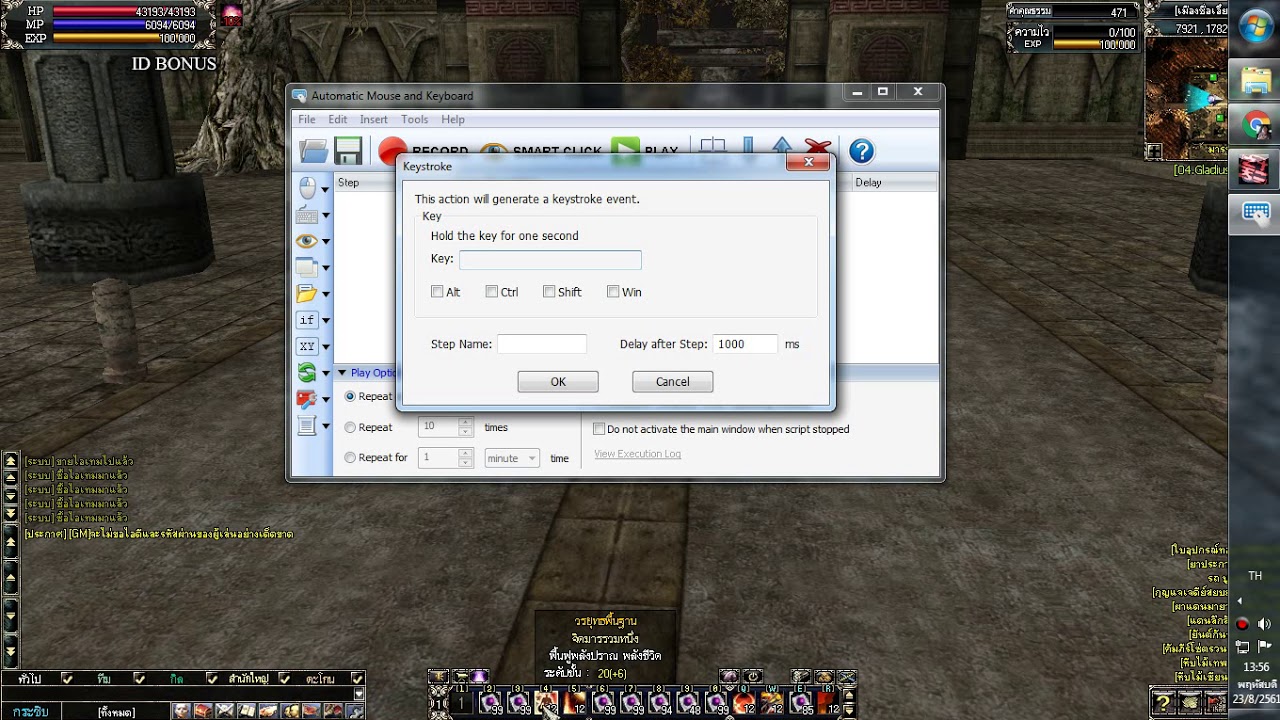Click the red tools icon in sidebar

307,399
